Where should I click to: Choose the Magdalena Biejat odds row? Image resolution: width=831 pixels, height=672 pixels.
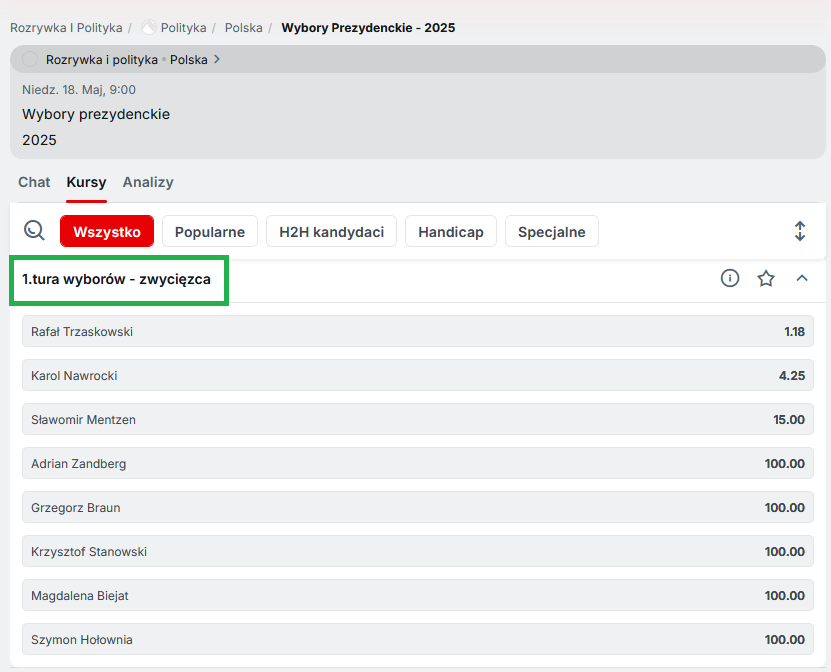(418, 595)
